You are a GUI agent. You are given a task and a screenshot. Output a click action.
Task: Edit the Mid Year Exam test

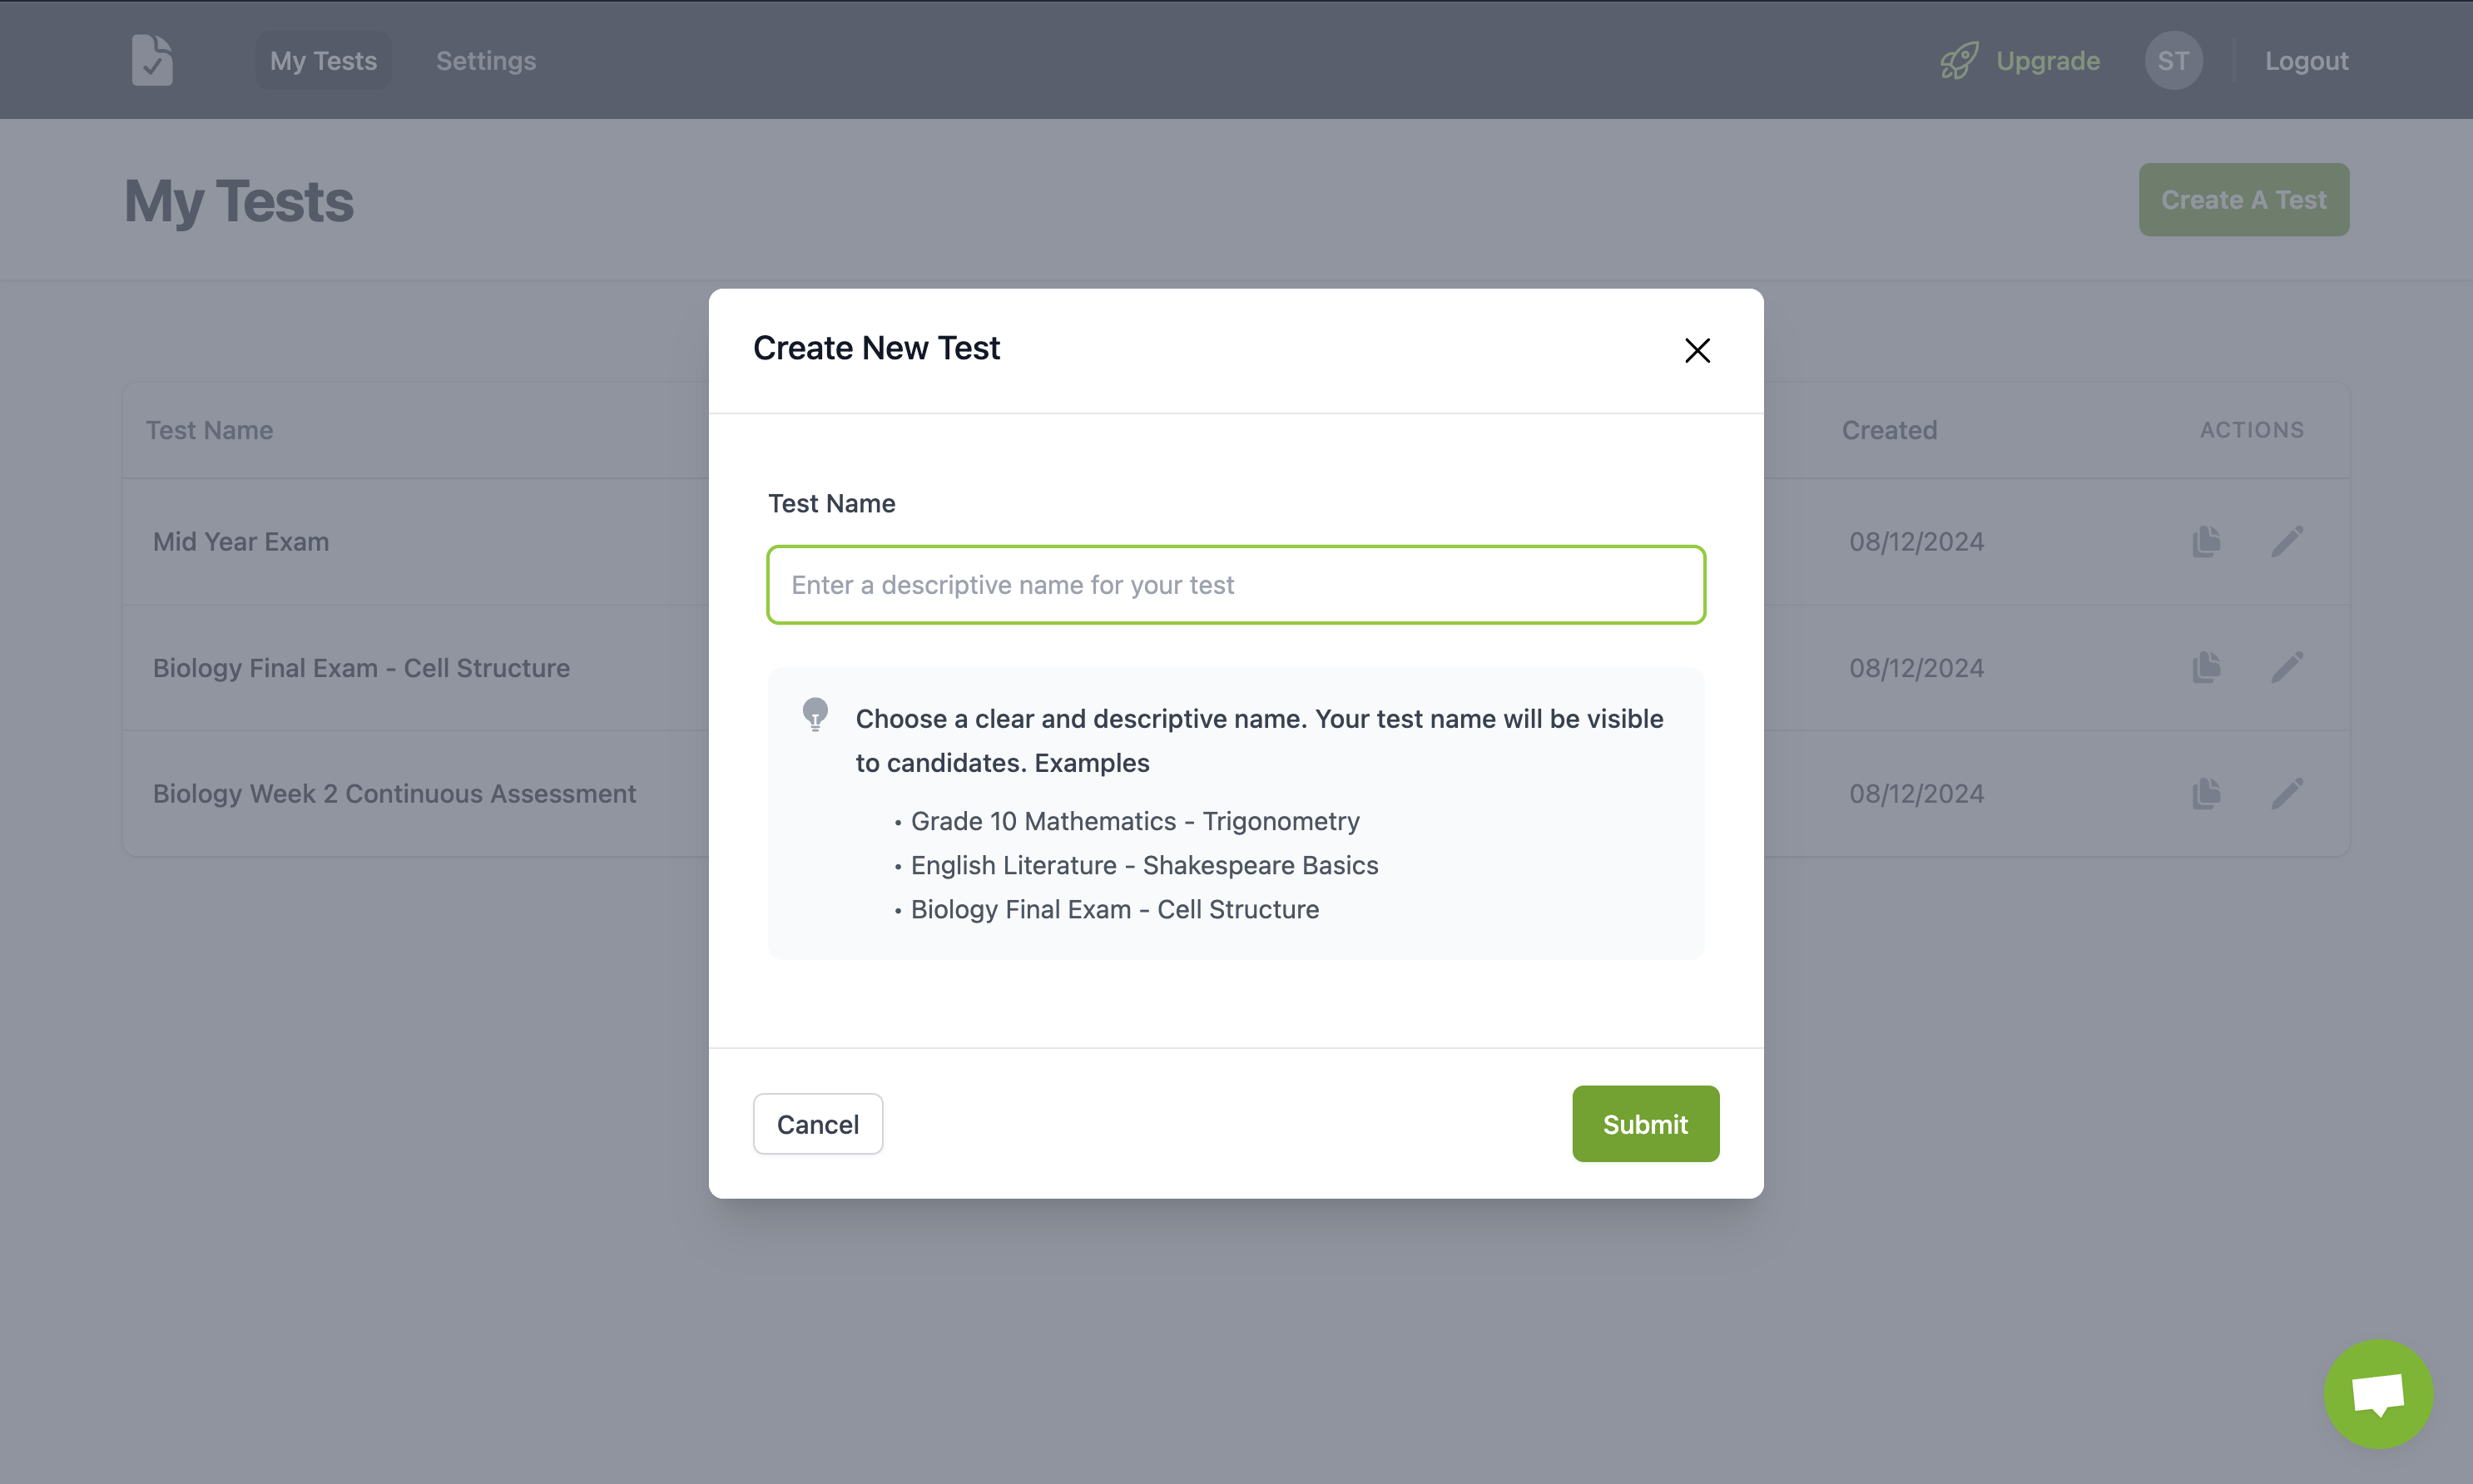[x=2286, y=541]
